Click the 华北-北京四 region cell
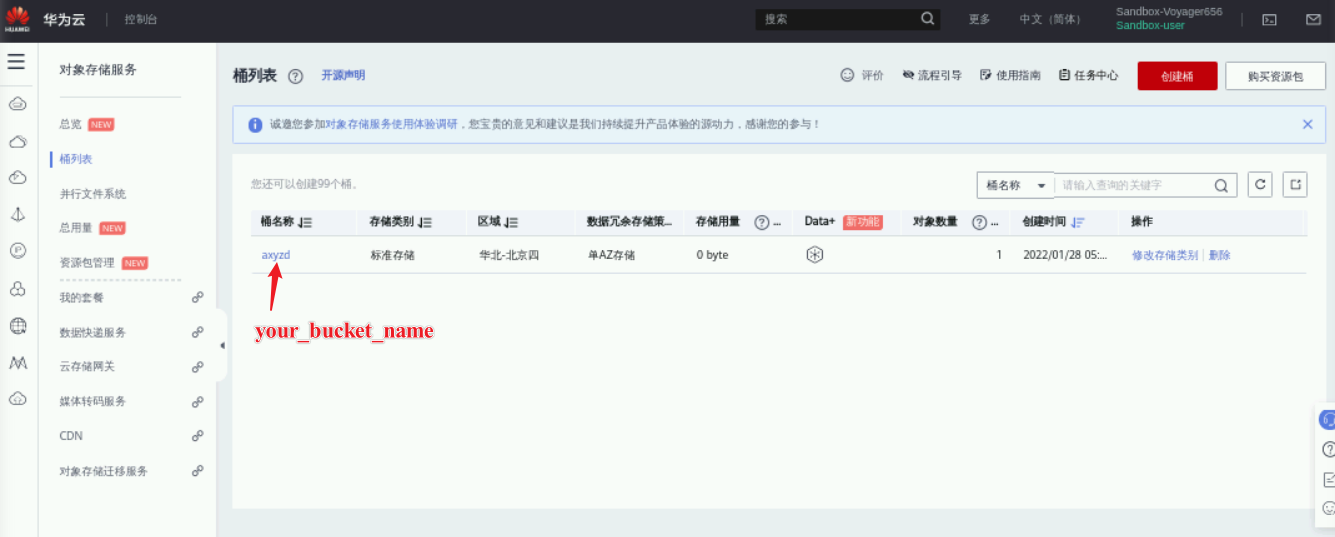Image resolution: width=1335 pixels, height=537 pixels. [x=509, y=255]
